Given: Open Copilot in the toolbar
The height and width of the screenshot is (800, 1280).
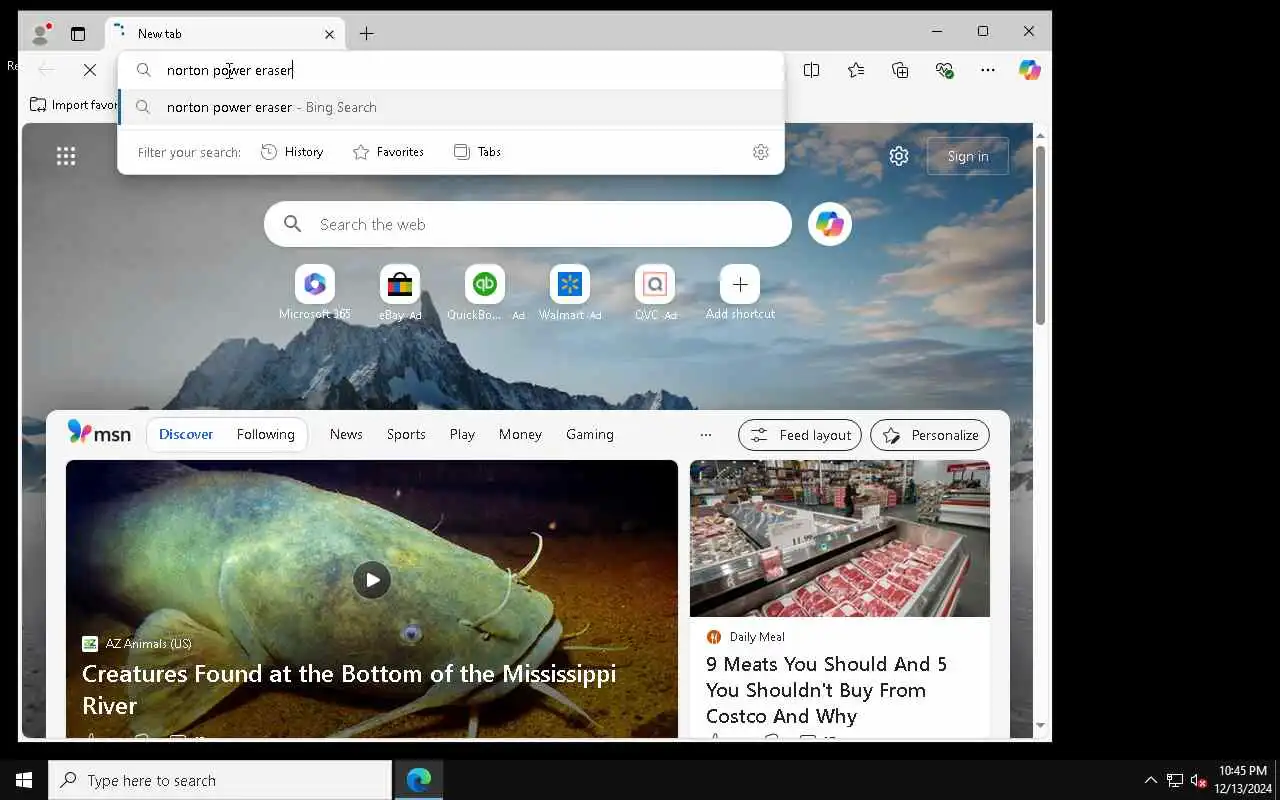Looking at the screenshot, I should [1030, 70].
